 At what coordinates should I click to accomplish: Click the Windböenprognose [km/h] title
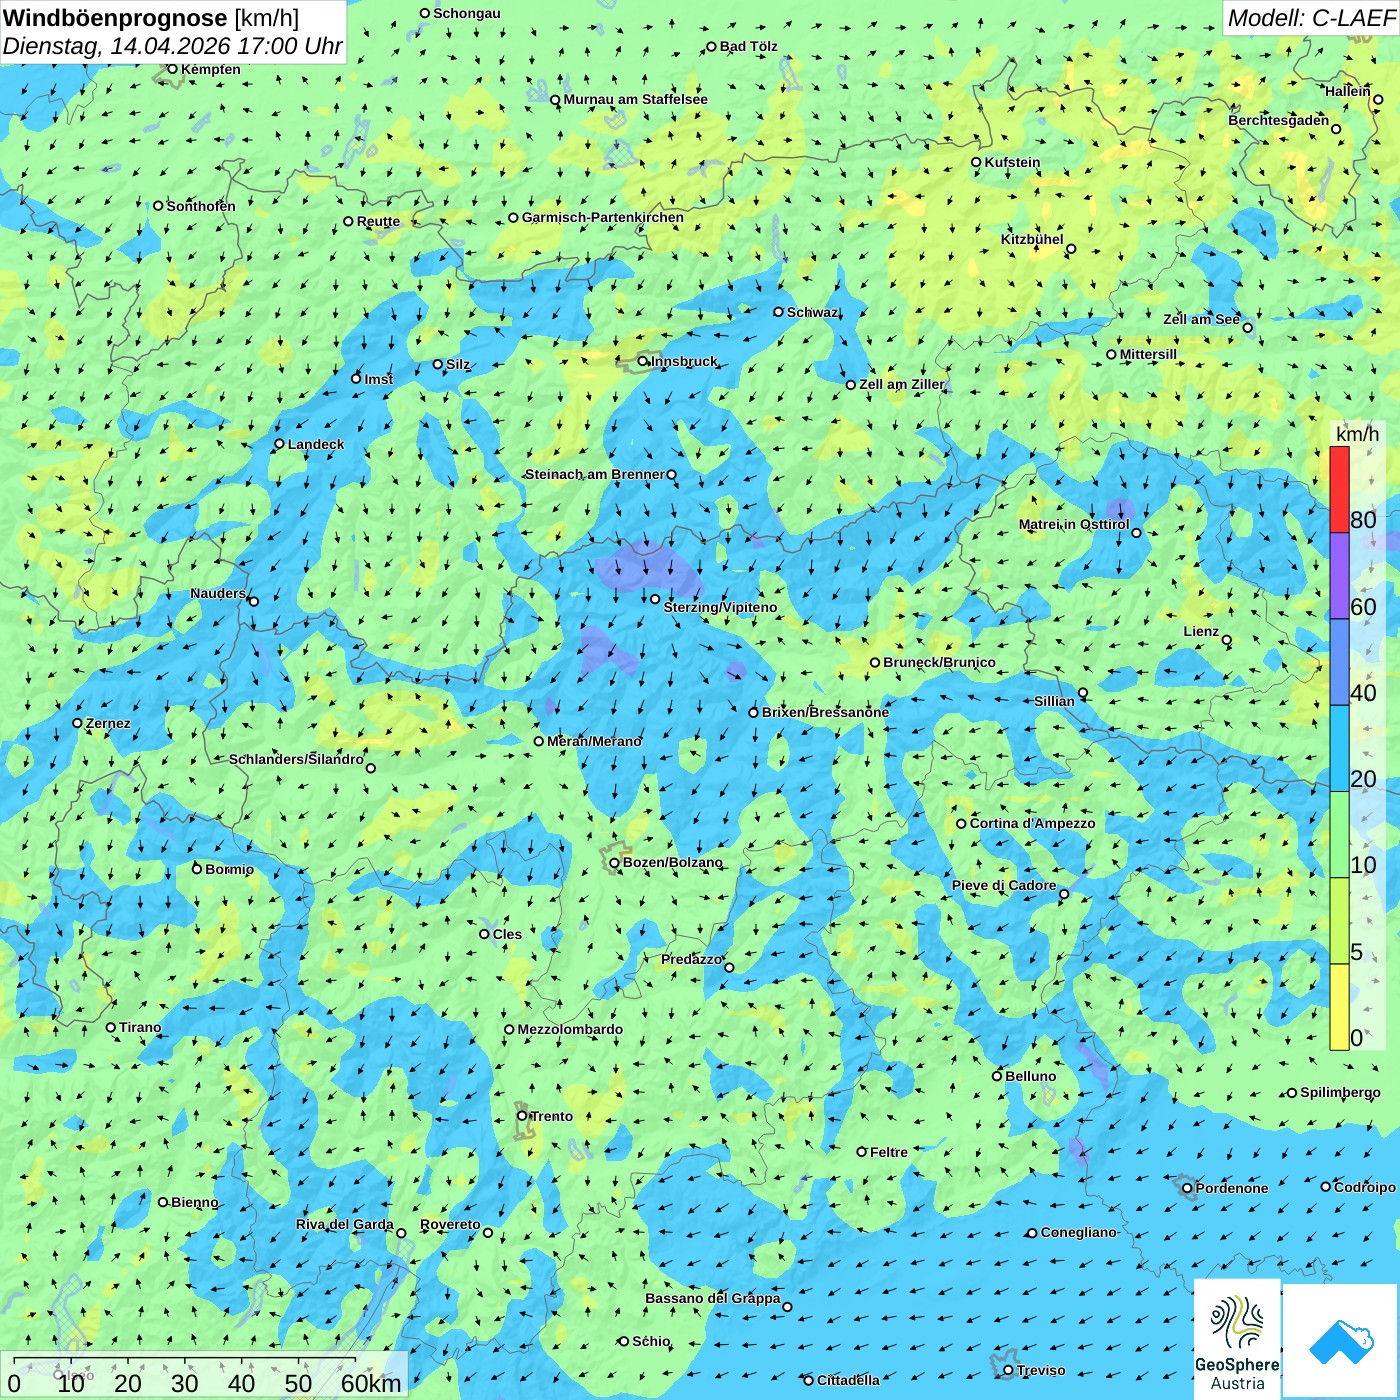pyautogui.click(x=151, y=18)
